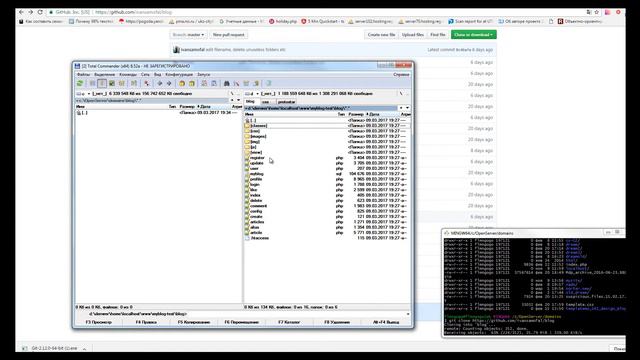Click F6 Перемещение button
This screenshot has height=360, width=640.
pos(242,322)
